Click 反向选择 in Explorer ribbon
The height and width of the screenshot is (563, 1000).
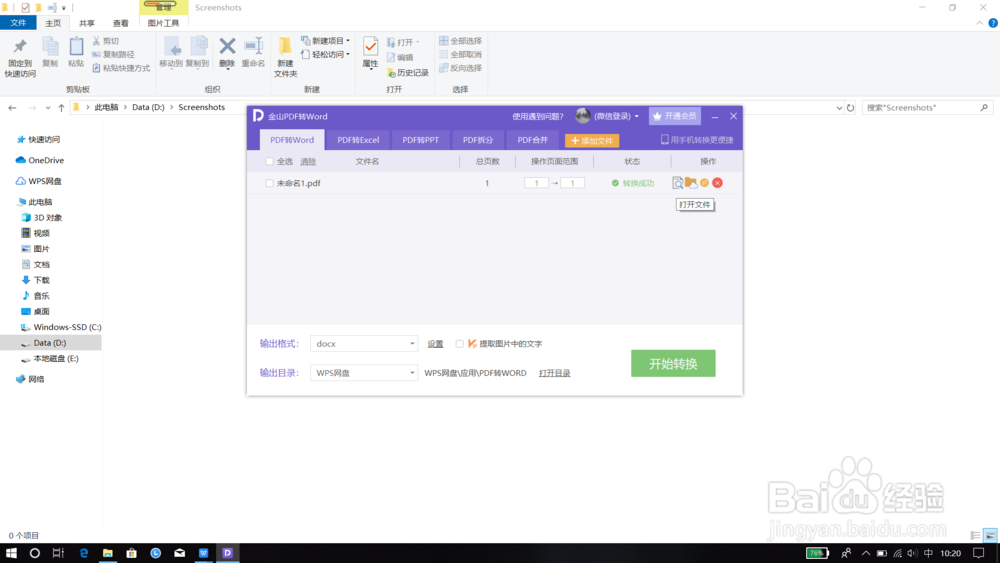point(460,68)
